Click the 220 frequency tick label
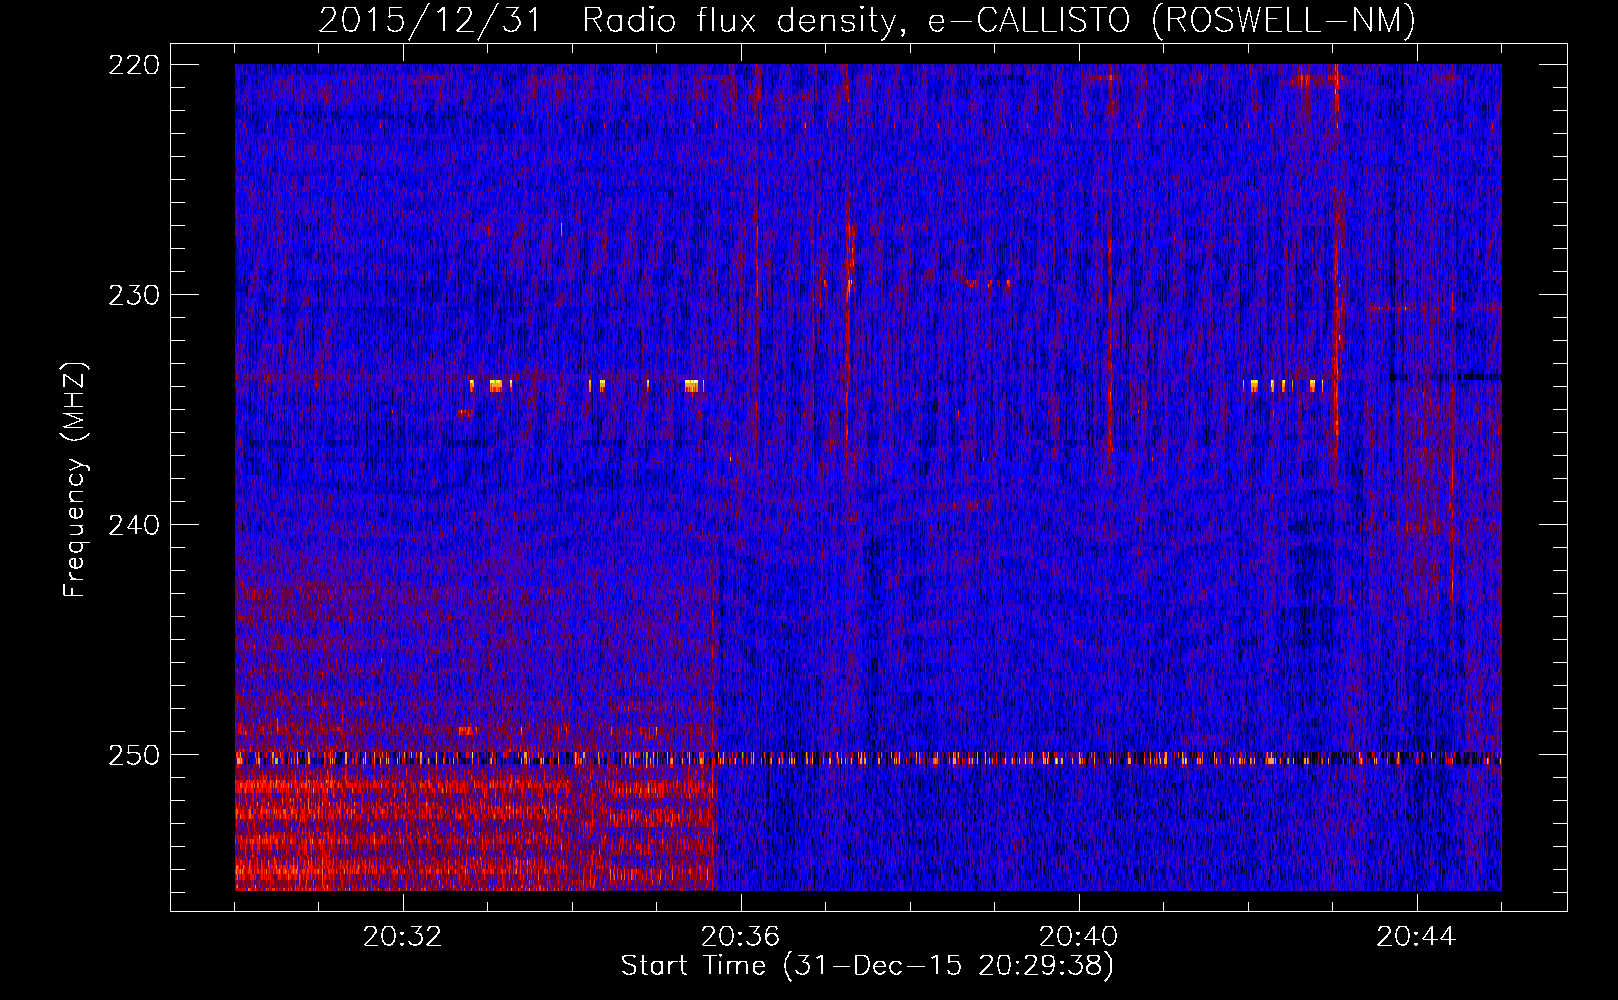Image resolution: width=1618 pixels, height=1000 pixels. [133, 65]
